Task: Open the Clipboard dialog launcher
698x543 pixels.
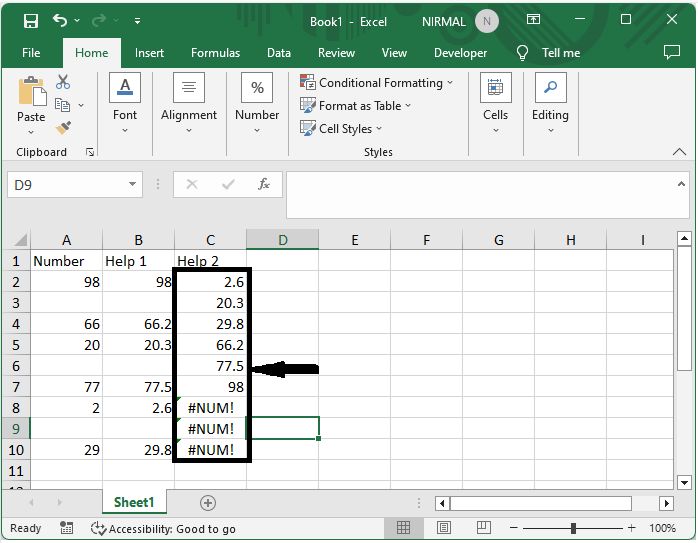Action: point(90,152)
